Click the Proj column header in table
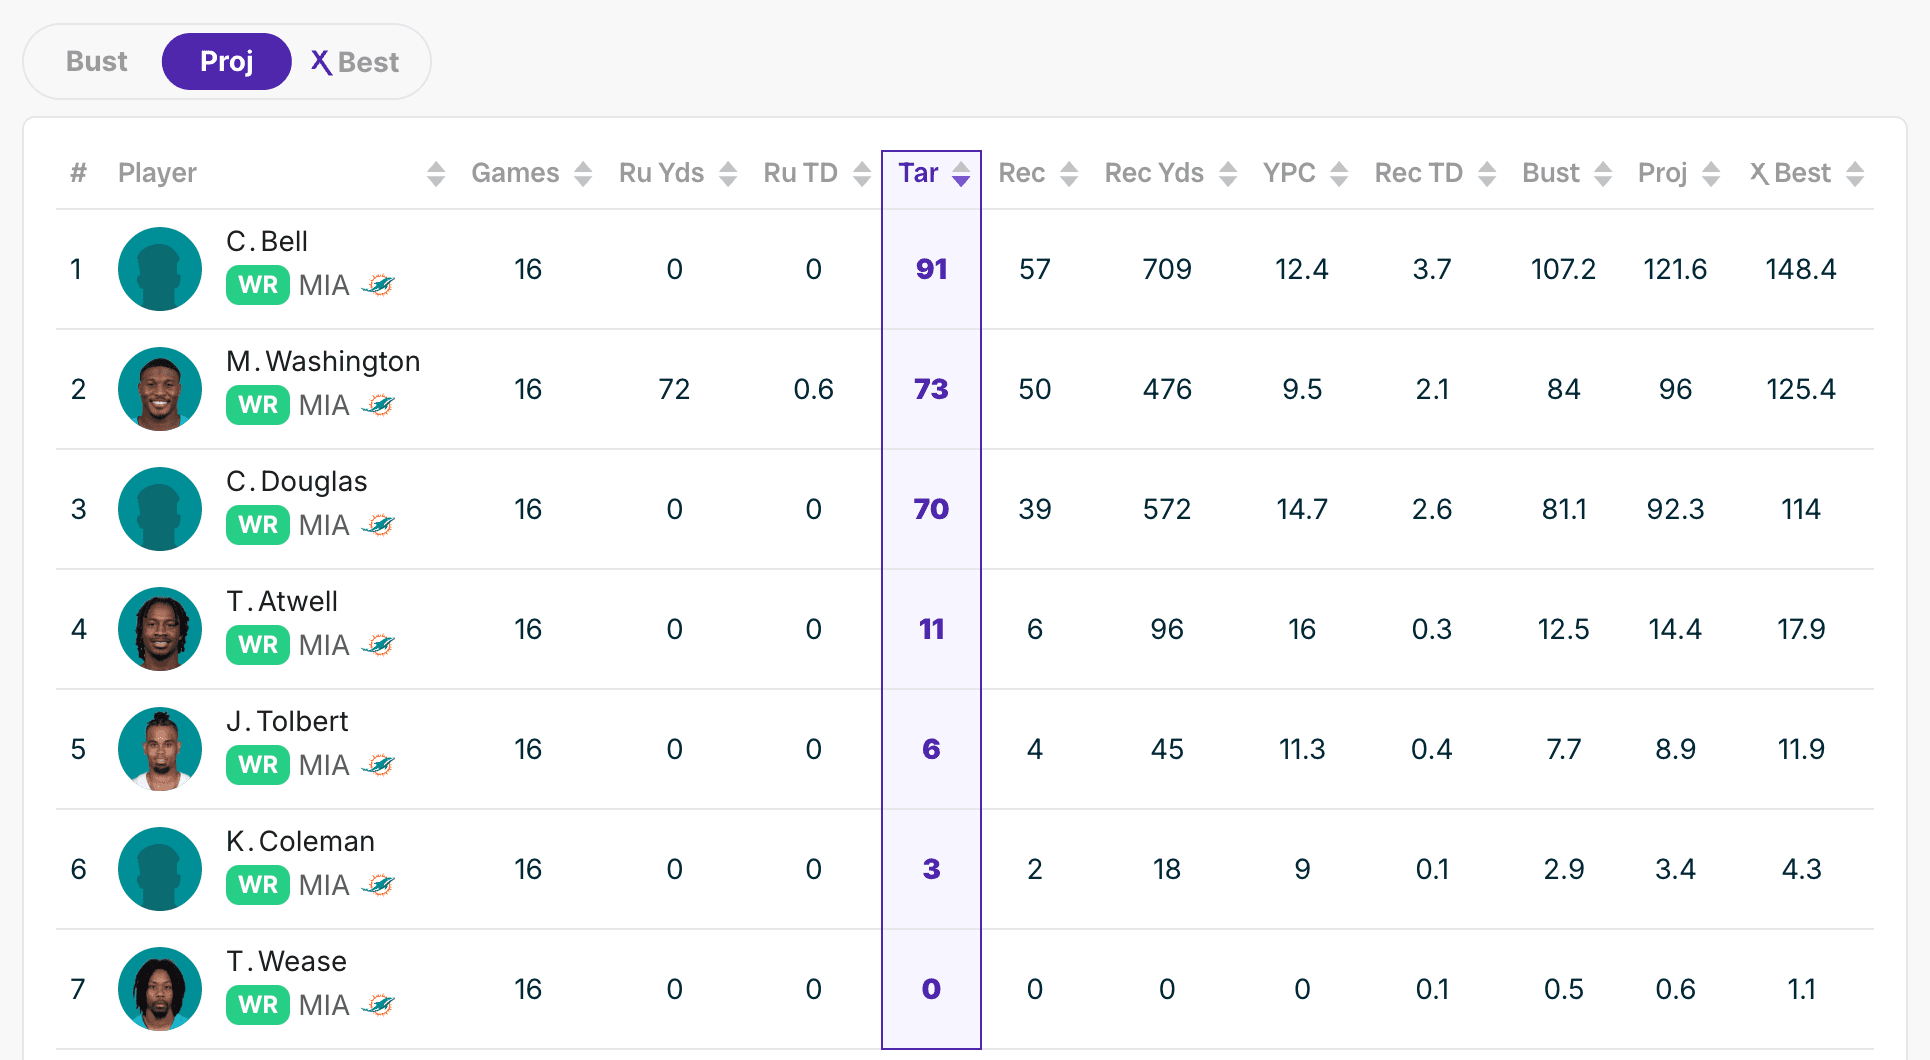The height and width of the screenshot is (1060, 1930). tap(1662, 173)
